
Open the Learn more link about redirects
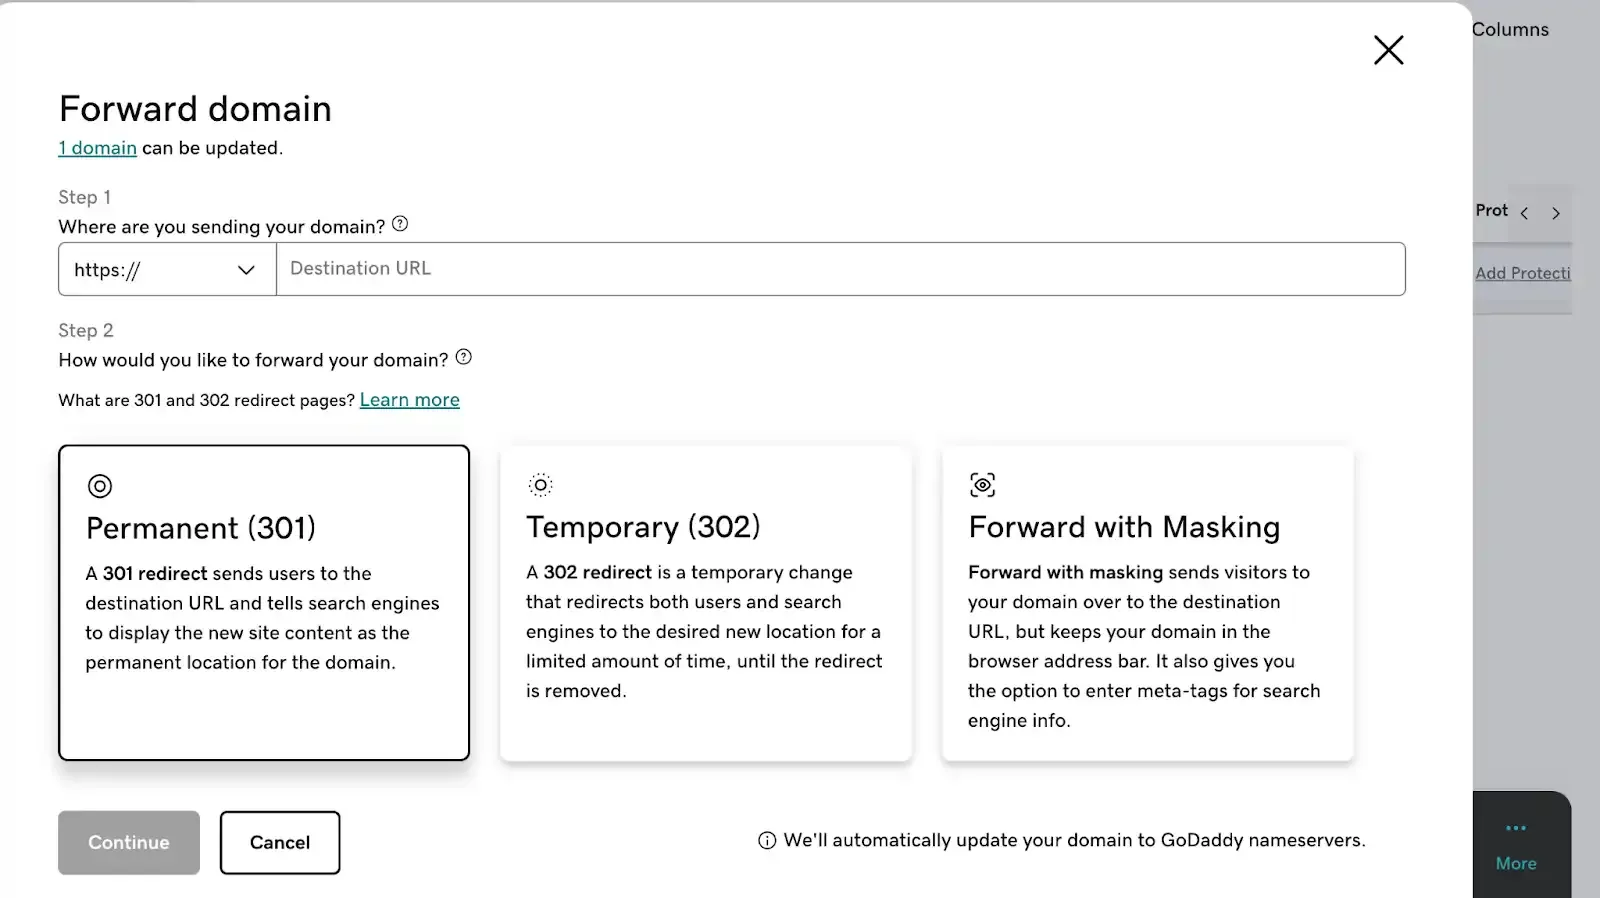coord(409,399)
